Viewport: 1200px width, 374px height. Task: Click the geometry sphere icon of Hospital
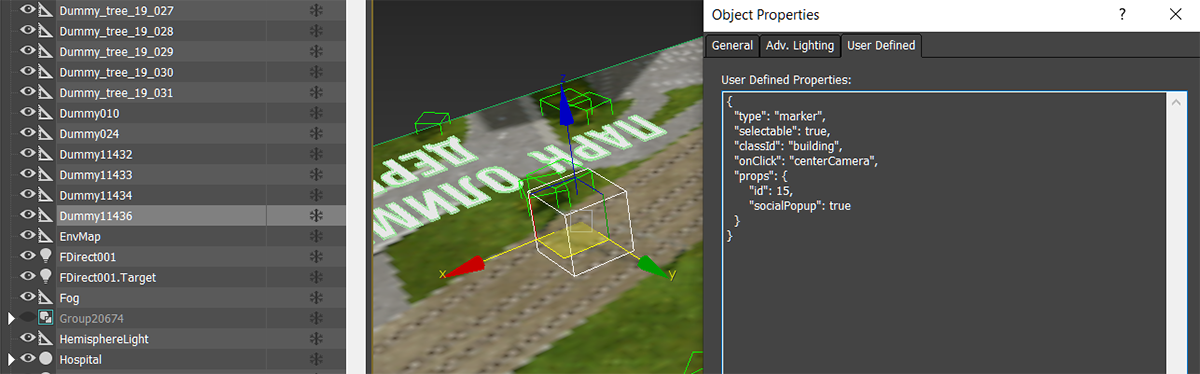[45, 359]
